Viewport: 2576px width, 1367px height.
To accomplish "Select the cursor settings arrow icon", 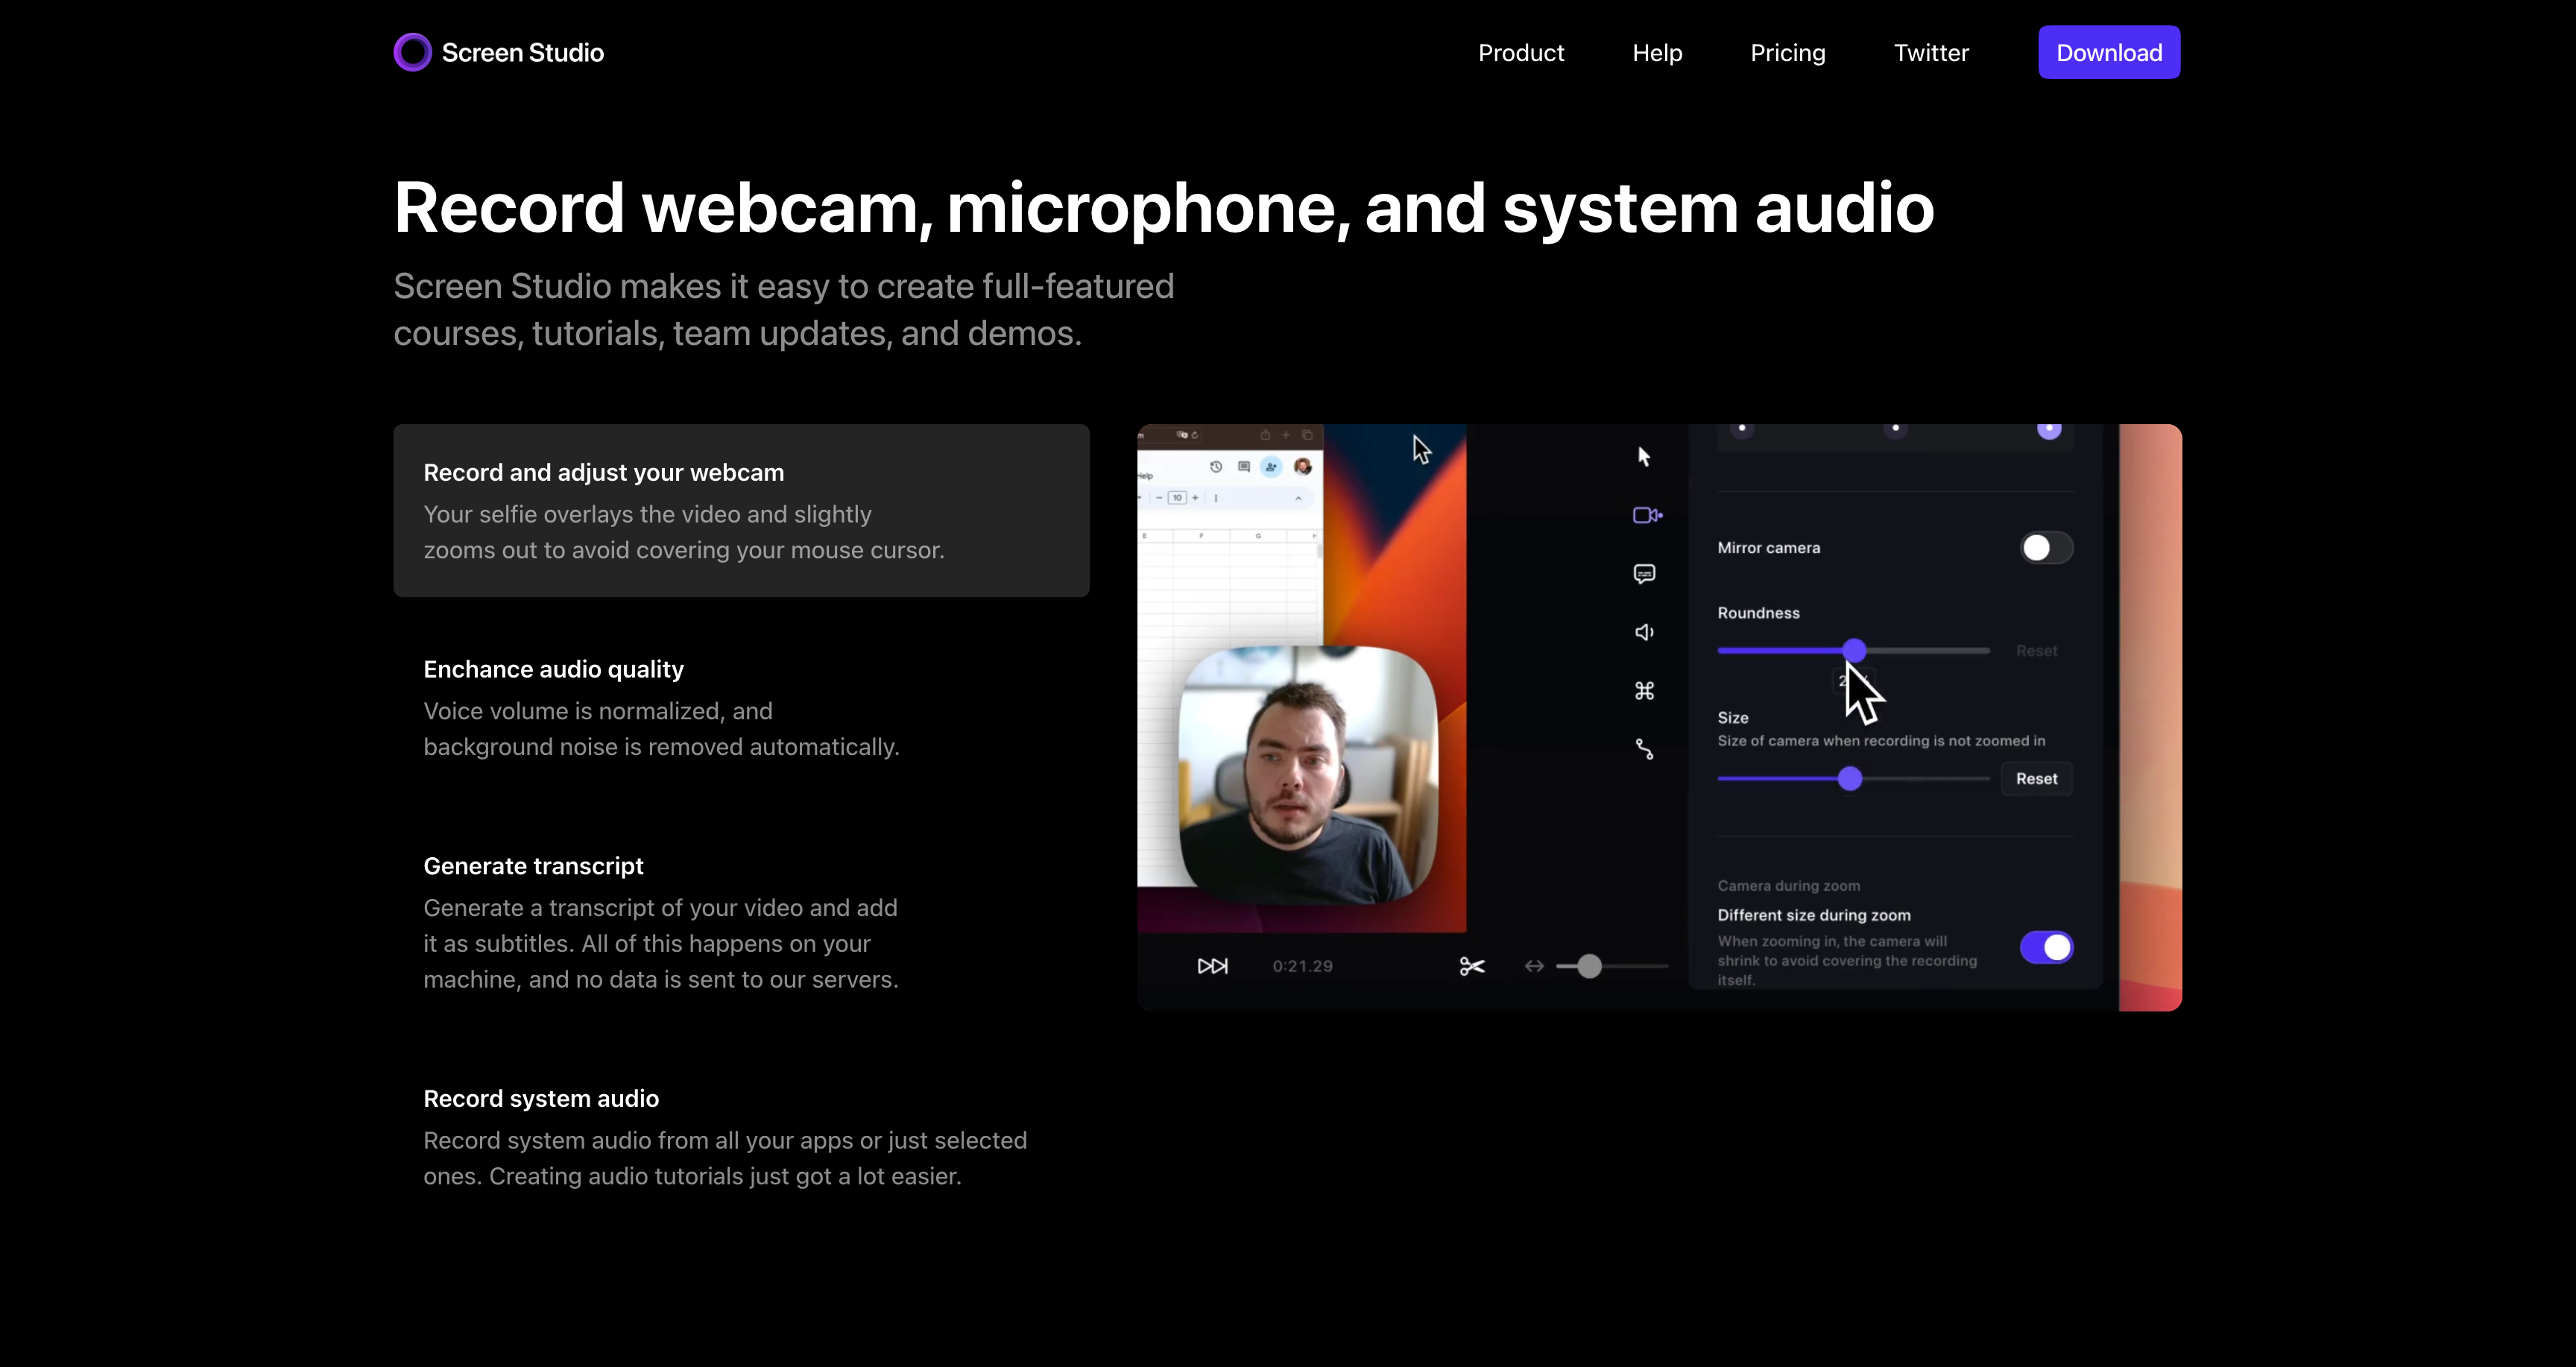I will (1644, 457).
